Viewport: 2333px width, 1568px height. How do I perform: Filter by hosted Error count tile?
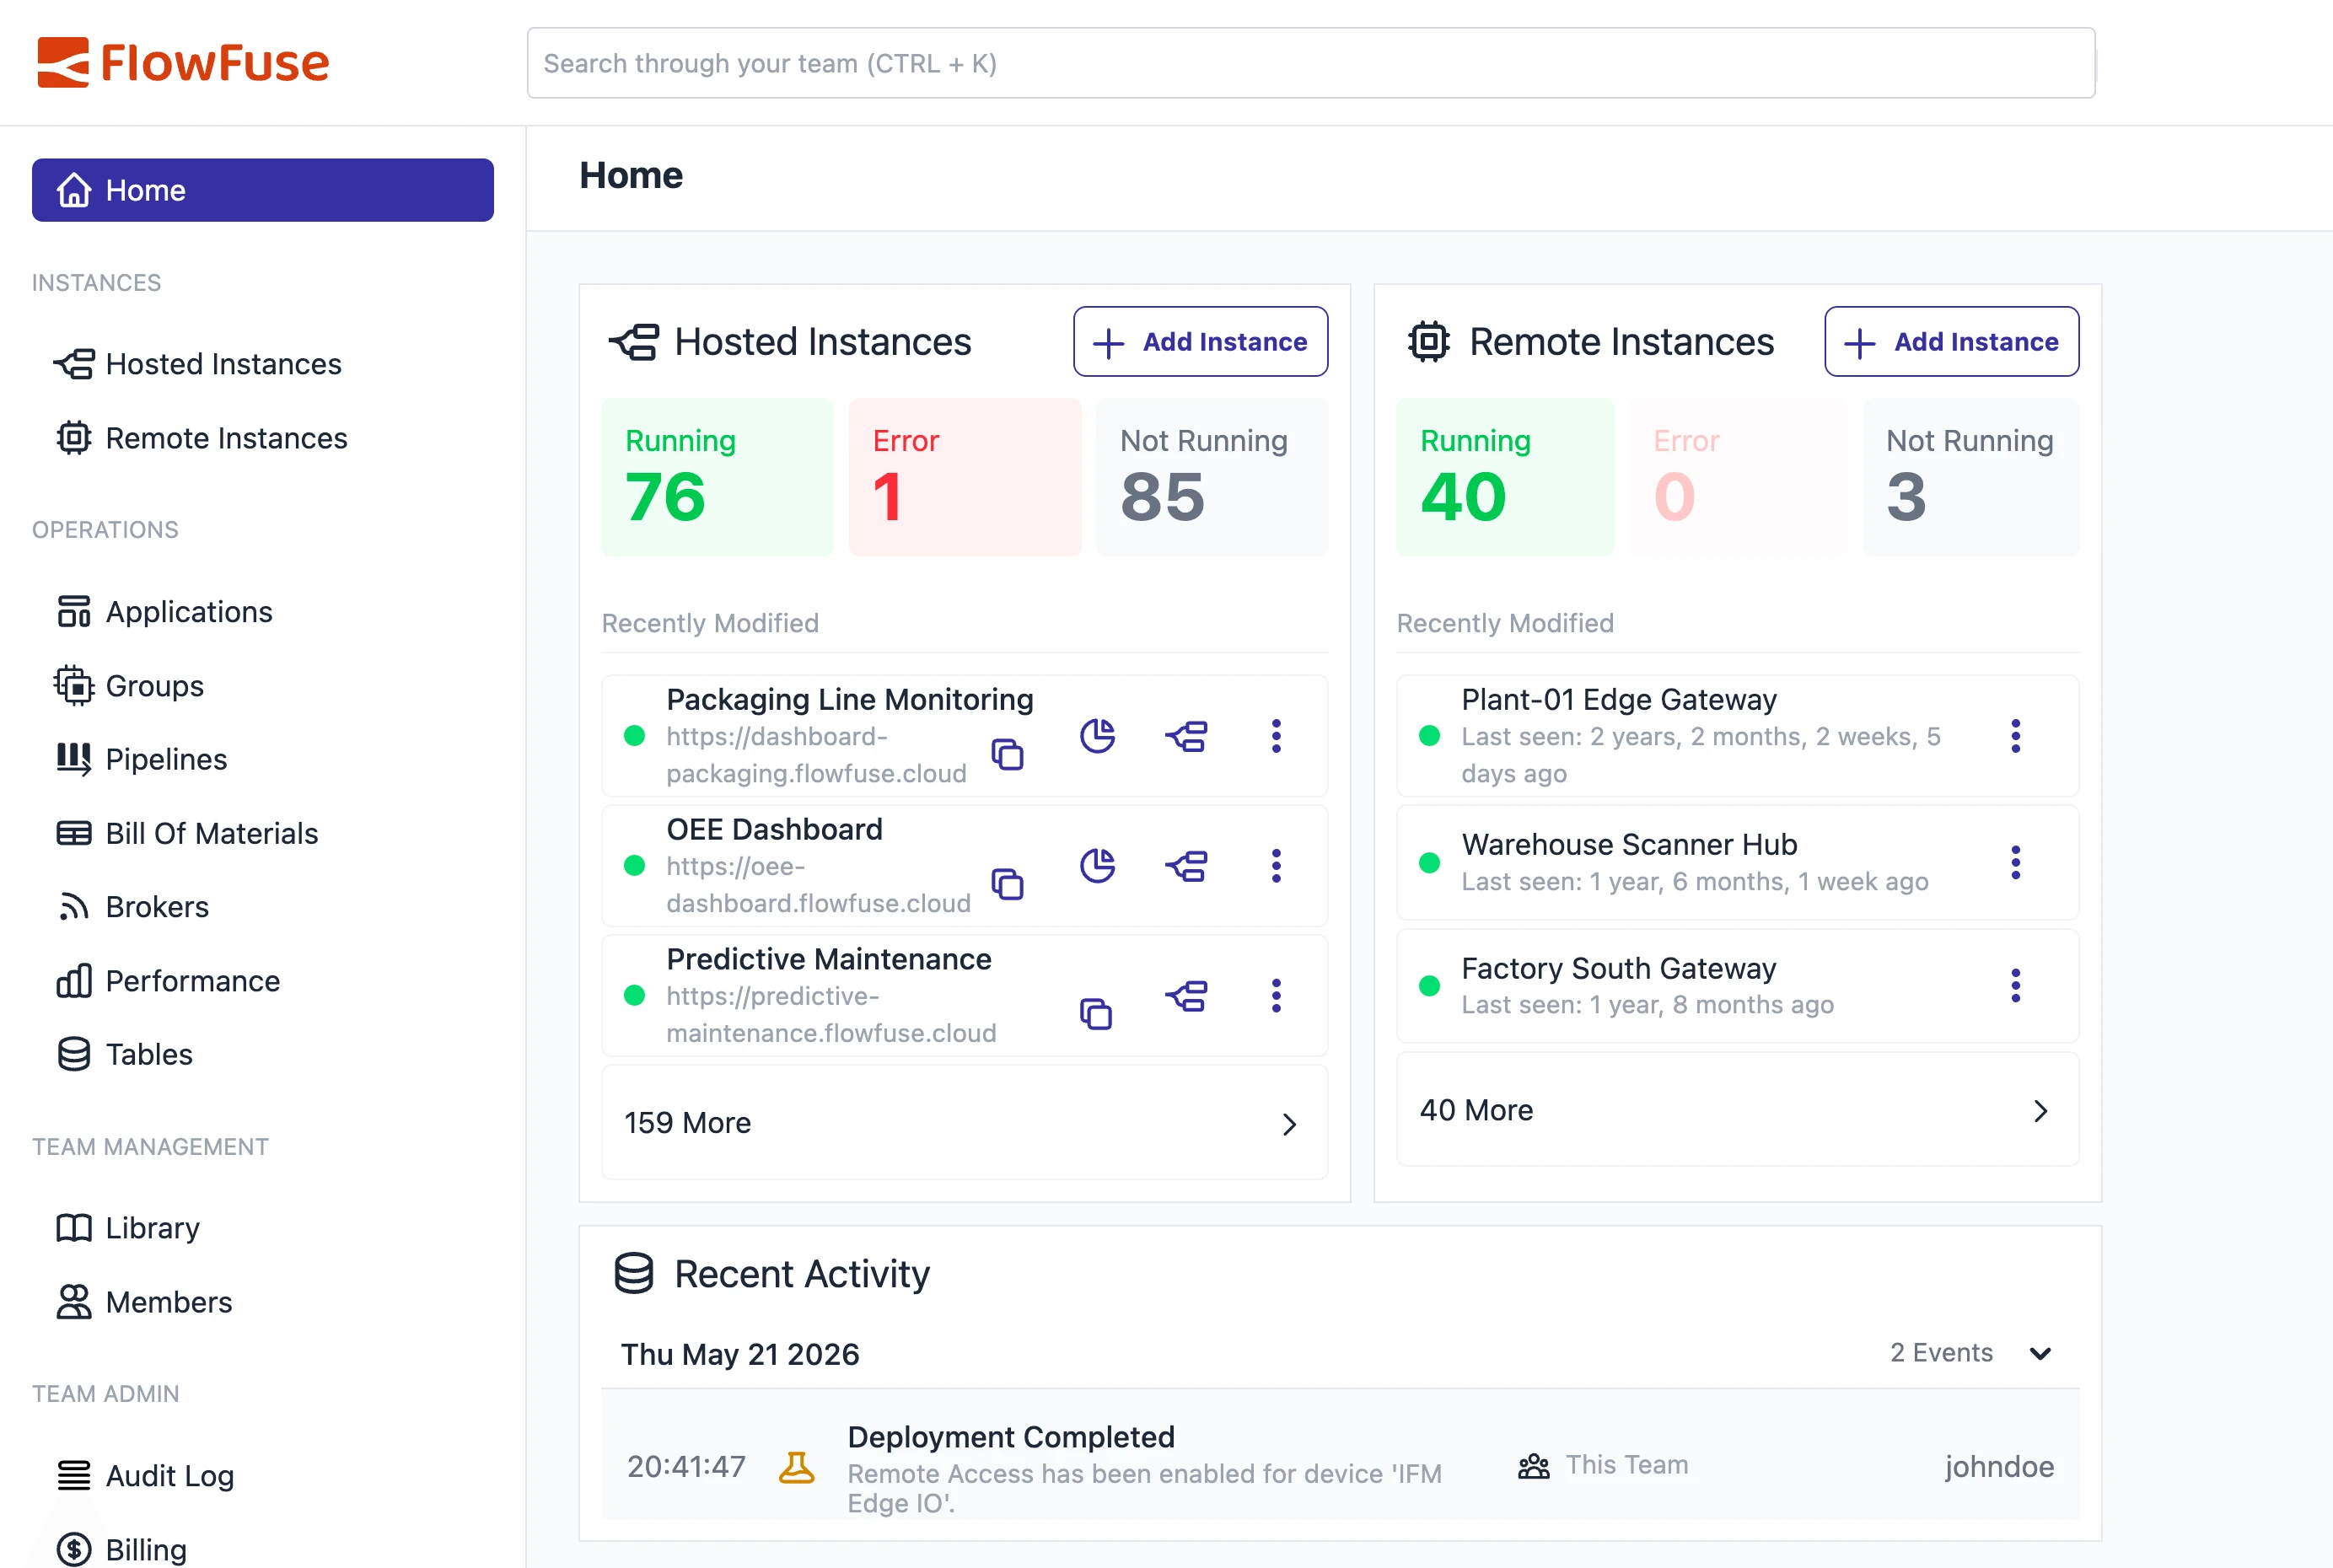(964, 477)
